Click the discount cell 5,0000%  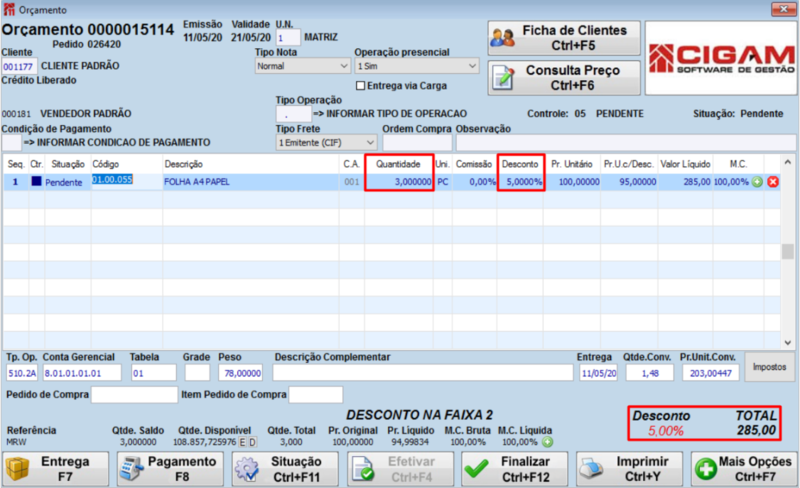521,182
